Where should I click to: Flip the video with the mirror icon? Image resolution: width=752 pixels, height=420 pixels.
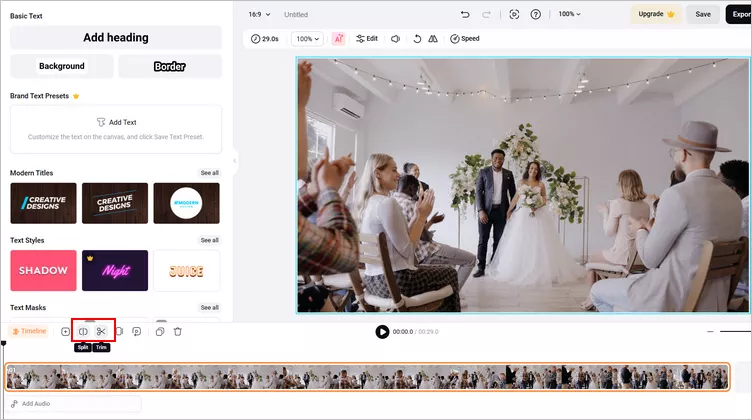coord(433,39)
